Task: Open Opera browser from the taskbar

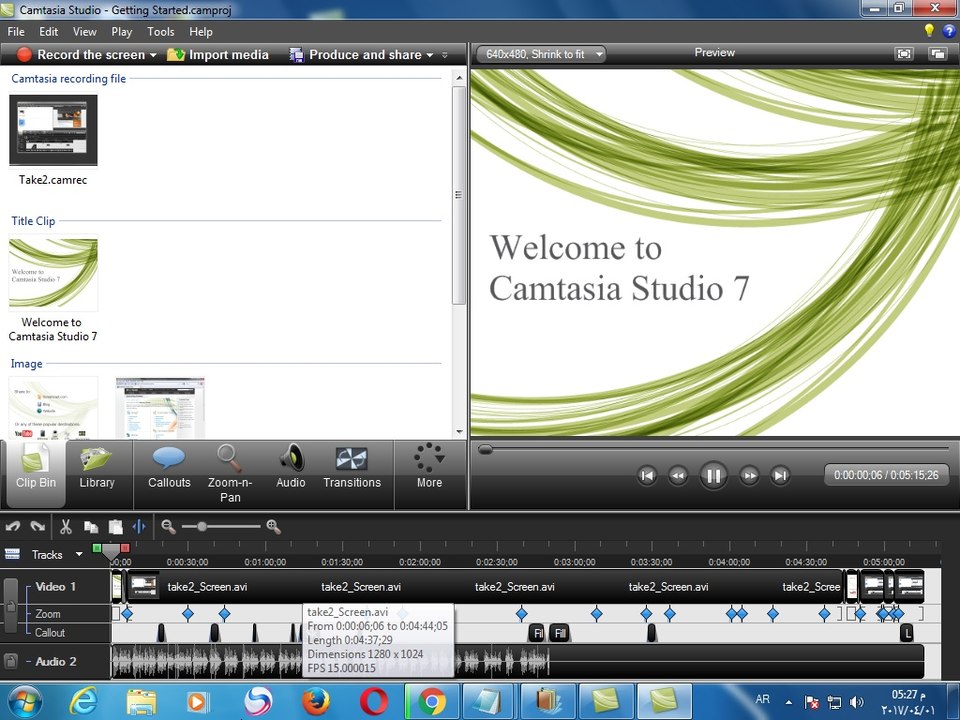Action: [373, 701]
